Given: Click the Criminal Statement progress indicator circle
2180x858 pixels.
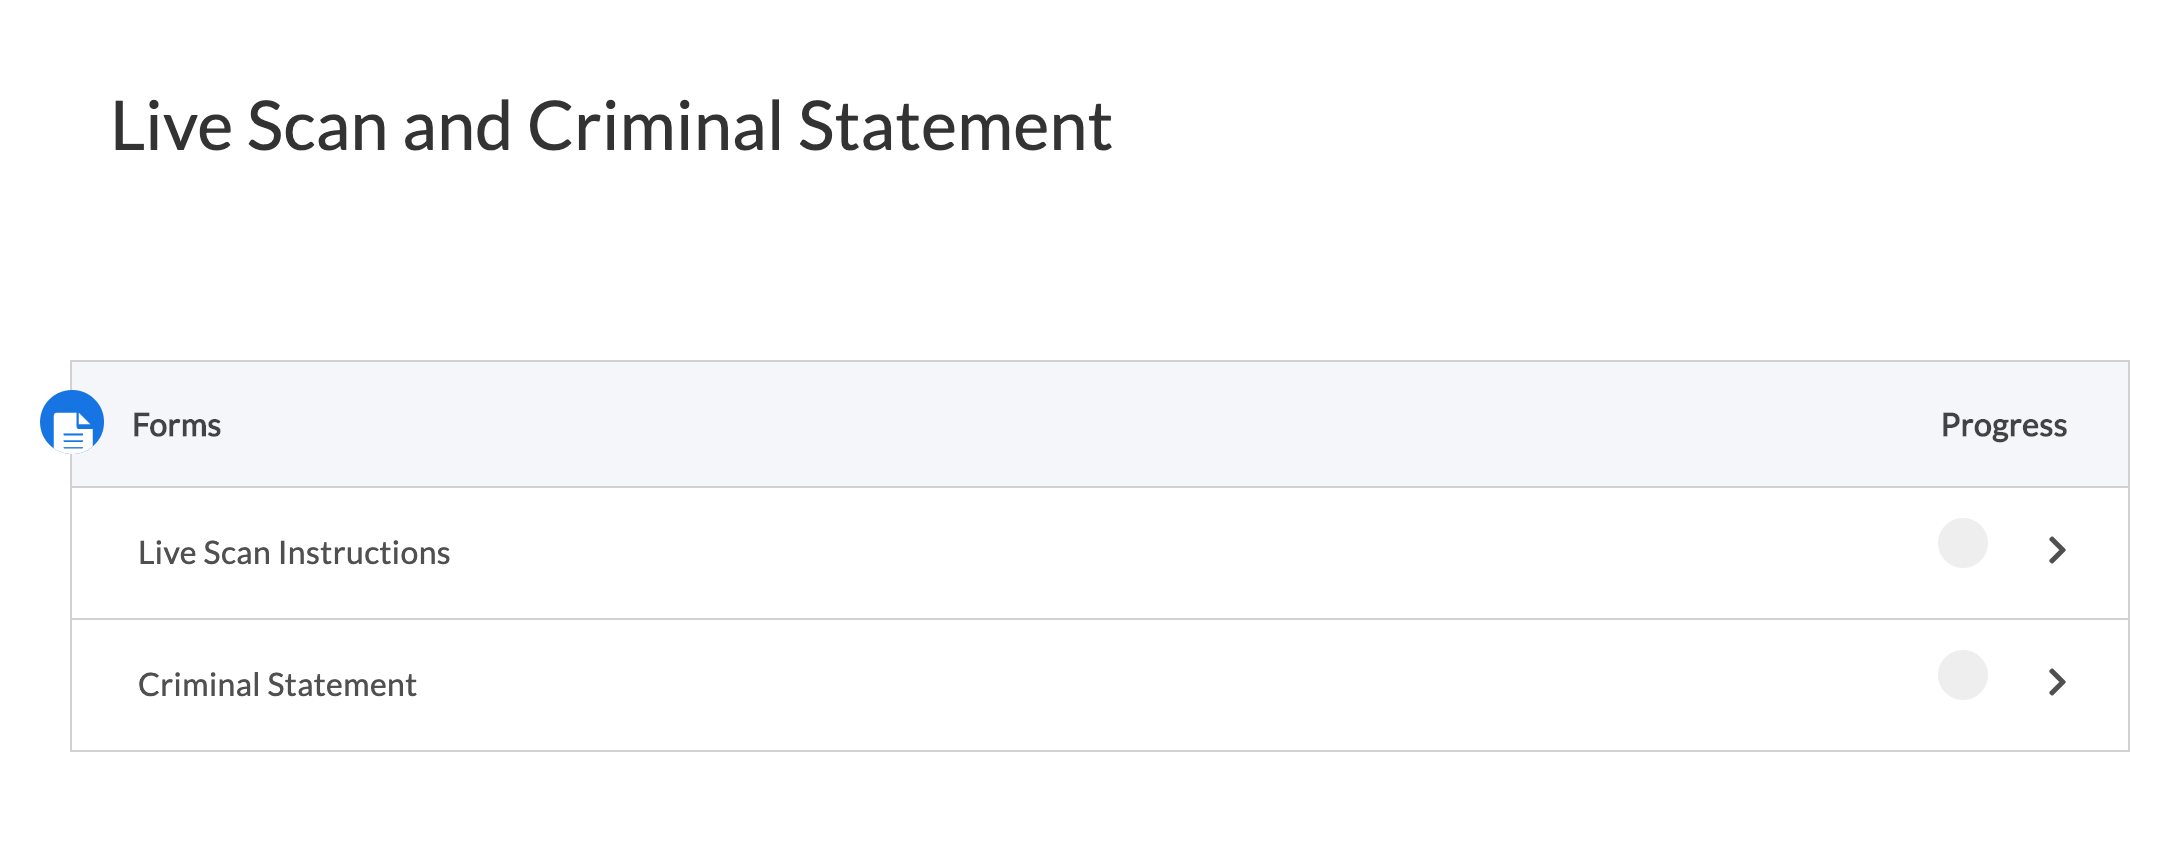Looking at the screenshot, I should 1962,675.
